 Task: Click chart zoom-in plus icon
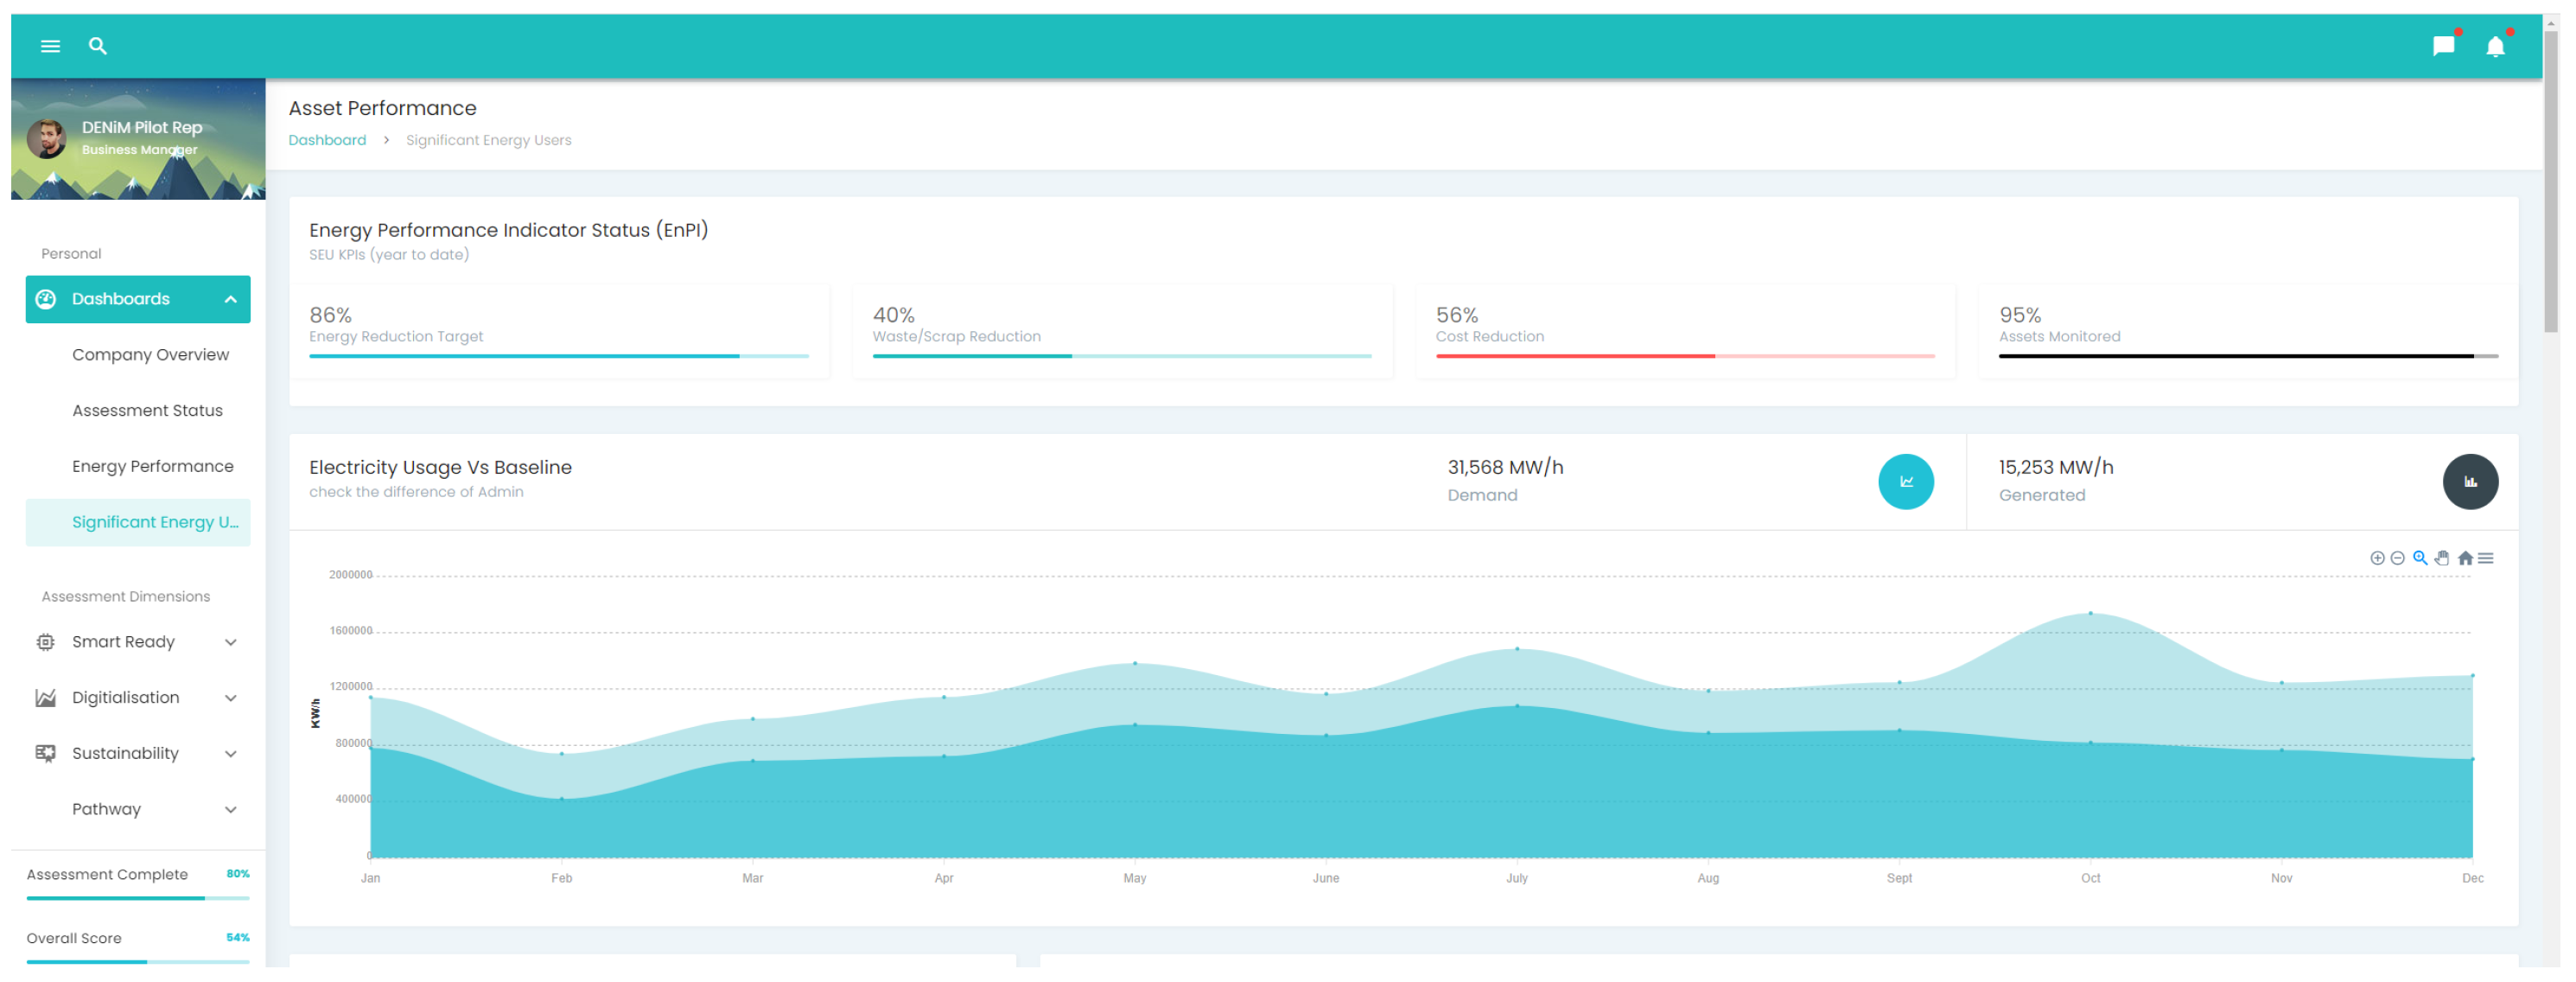pyautogui.click(x=2376, y=559)
